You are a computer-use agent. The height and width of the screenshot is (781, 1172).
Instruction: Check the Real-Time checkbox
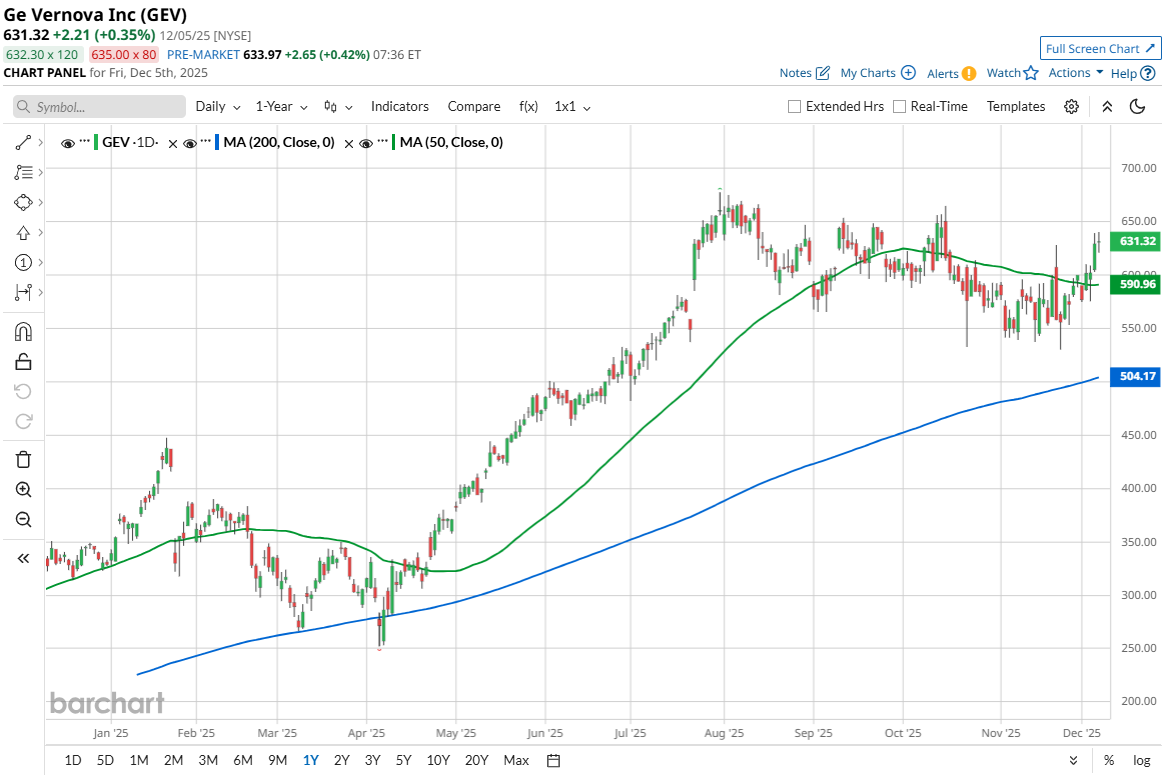(x=899, y=106)
